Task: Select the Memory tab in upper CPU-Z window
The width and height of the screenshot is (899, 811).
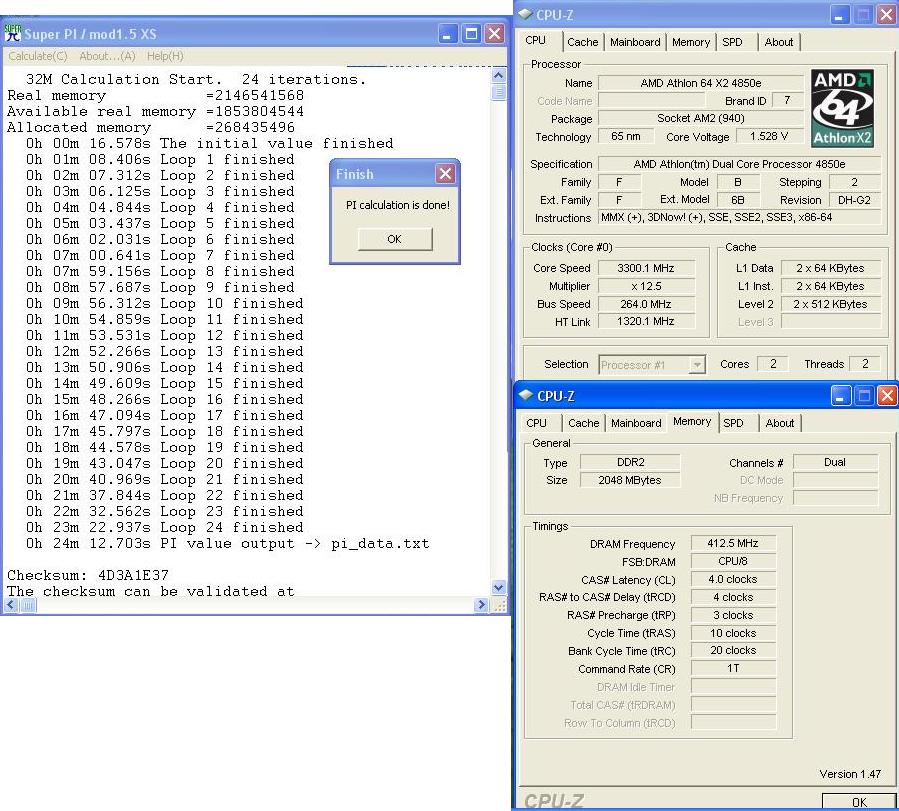Action: pyautogui.click(x=691, y=42)
